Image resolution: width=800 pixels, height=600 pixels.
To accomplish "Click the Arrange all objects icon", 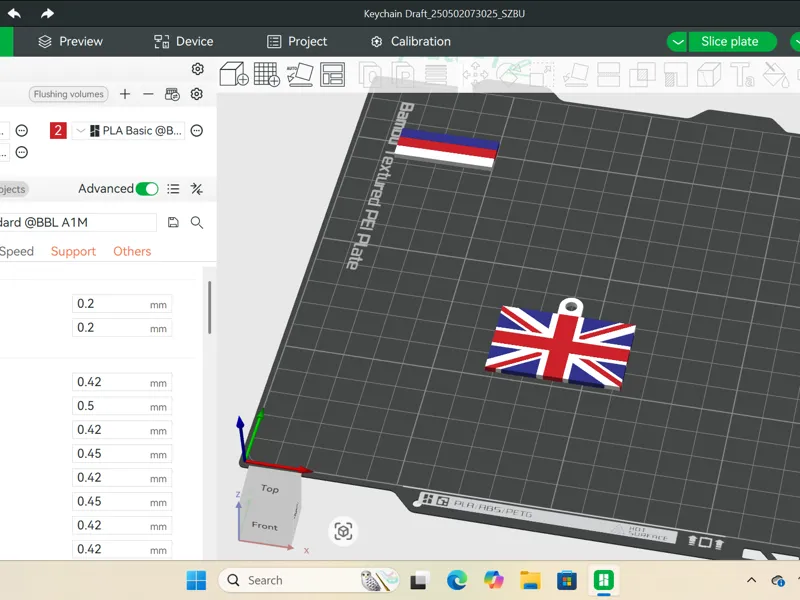I will [333, 74].
